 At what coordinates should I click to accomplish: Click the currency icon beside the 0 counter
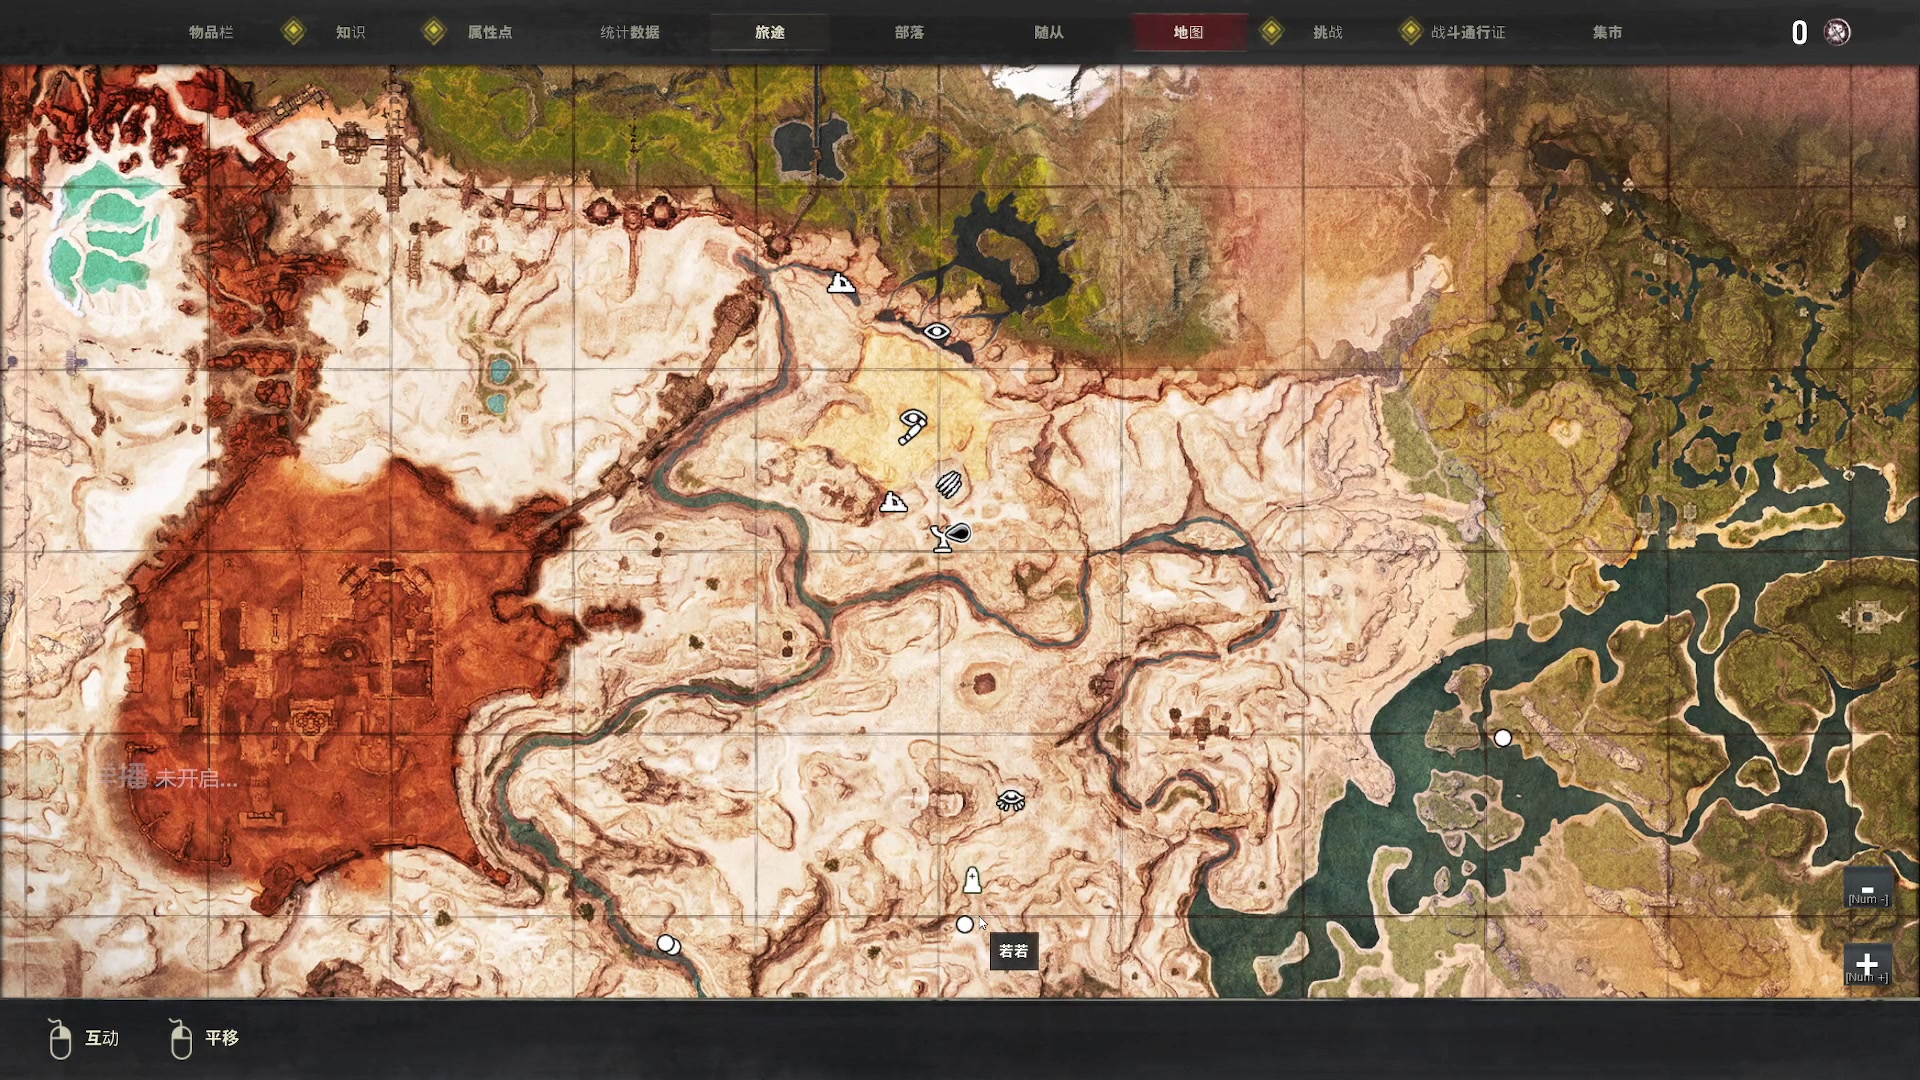click(x=1837, y=32)
